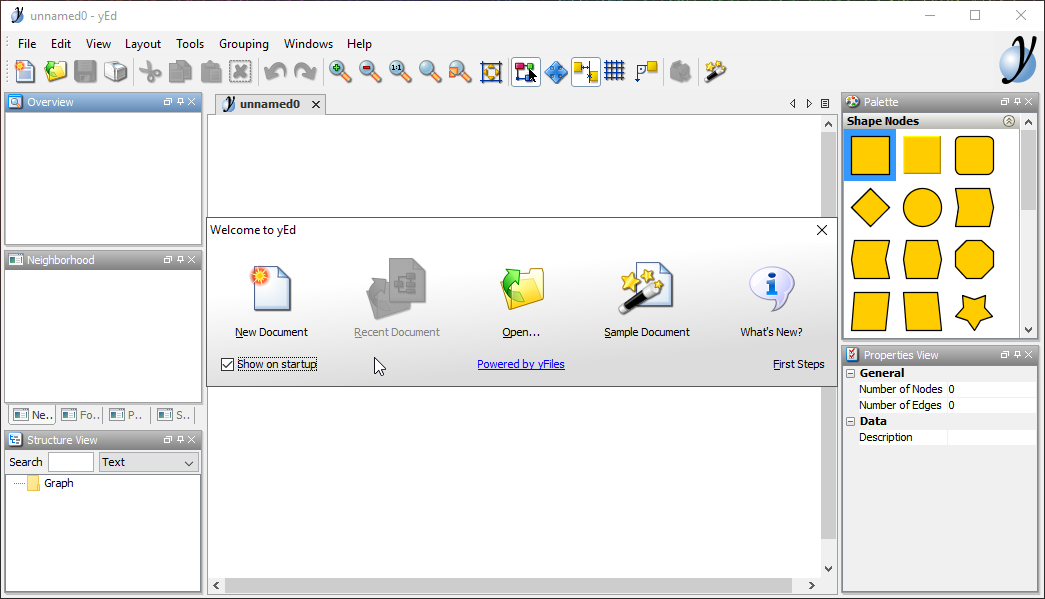Open the Tools menu

pos(190,44)
